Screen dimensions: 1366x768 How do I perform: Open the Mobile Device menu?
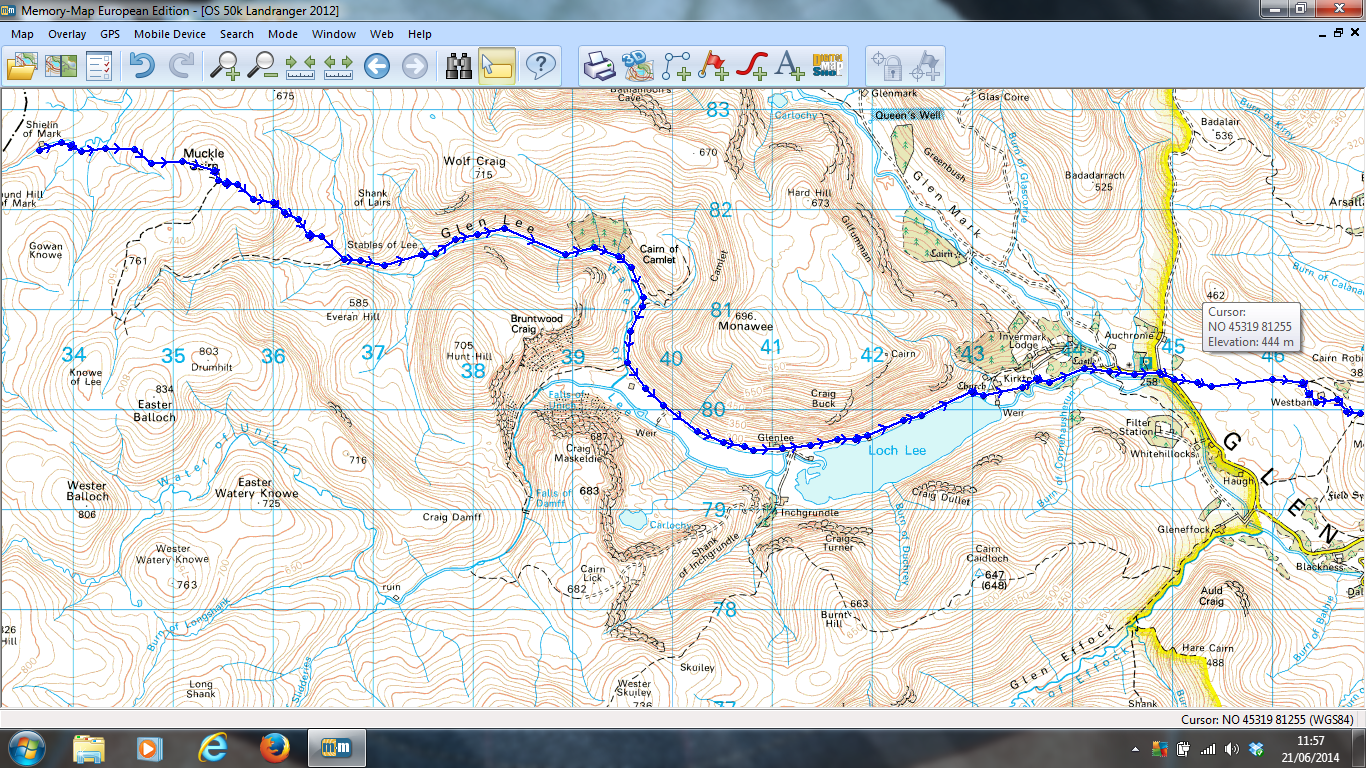click(170, 34)
